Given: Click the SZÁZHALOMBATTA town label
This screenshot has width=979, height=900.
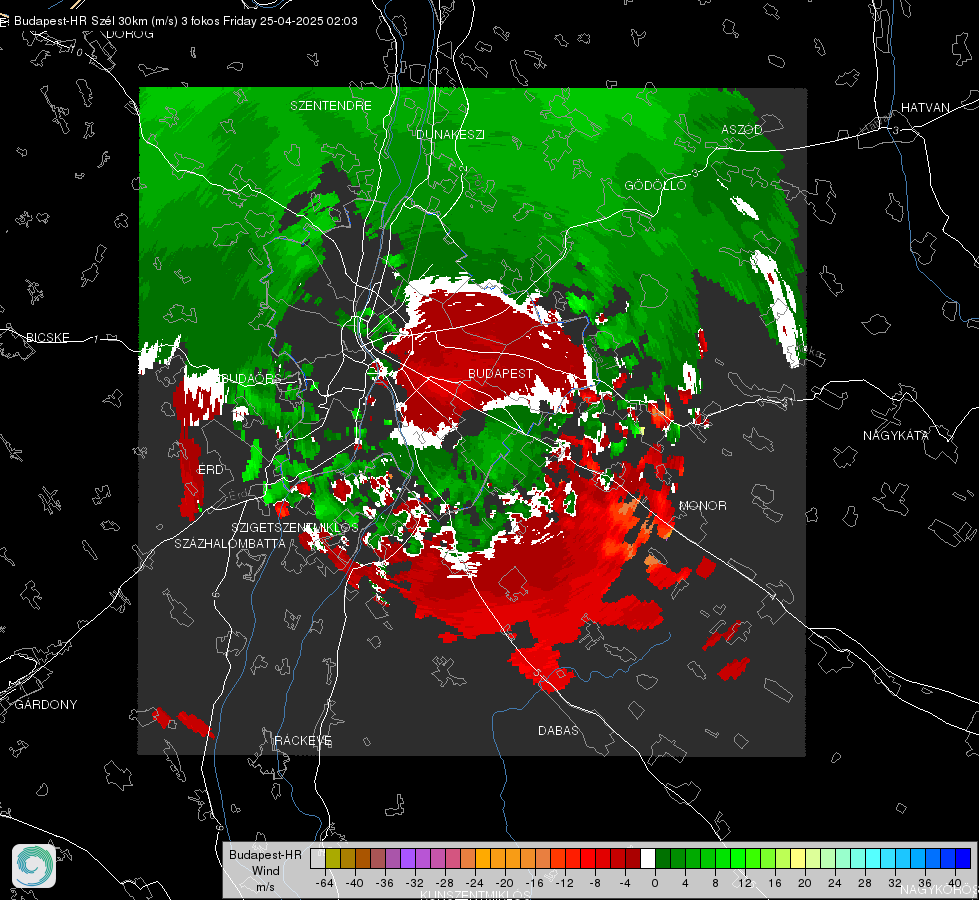Looking at the screenshot, I should pos(230,543).
